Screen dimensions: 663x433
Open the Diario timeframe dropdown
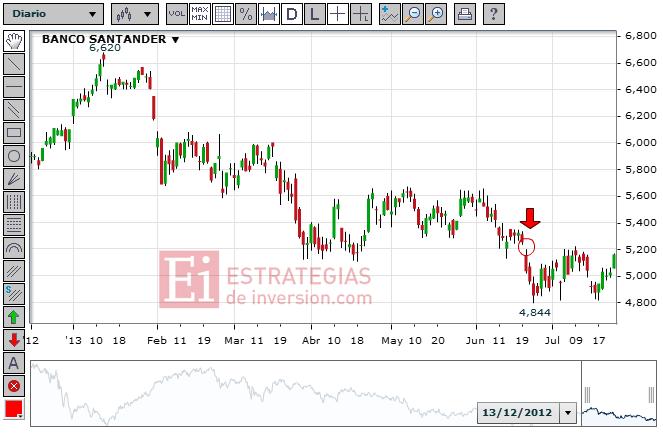(53, 14)
